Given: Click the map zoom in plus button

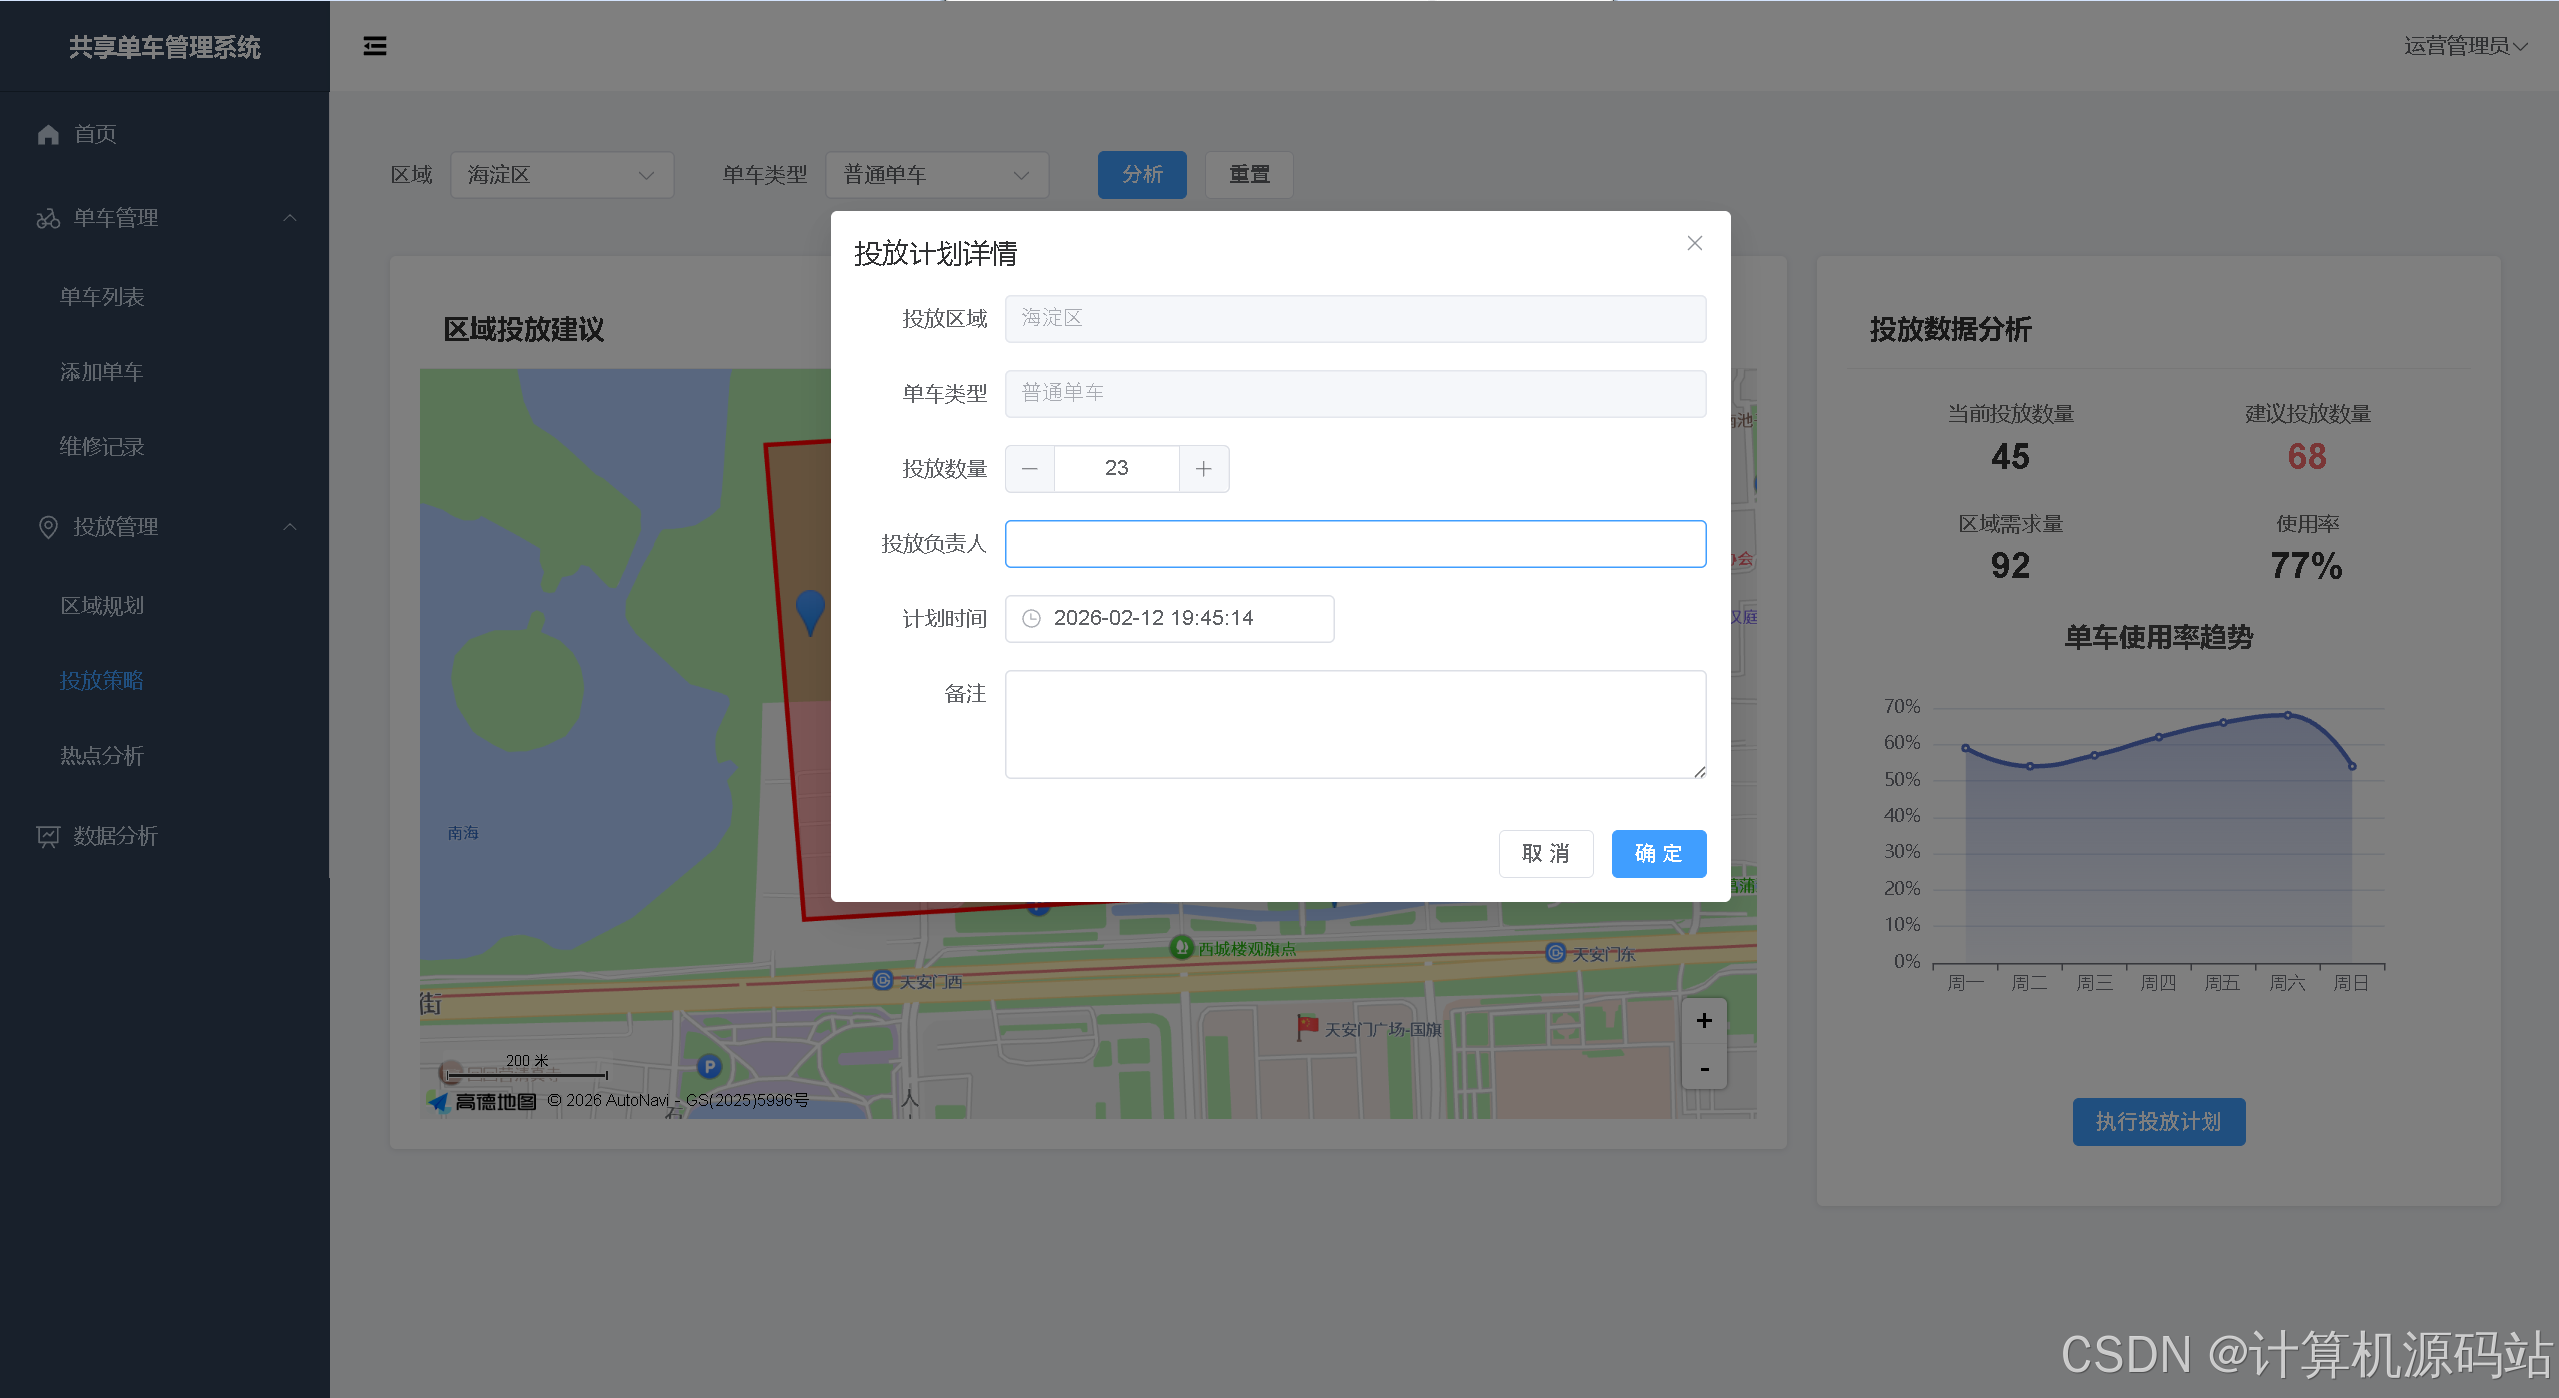Looking at the screenshot, I should [x=1704, y=1021].
